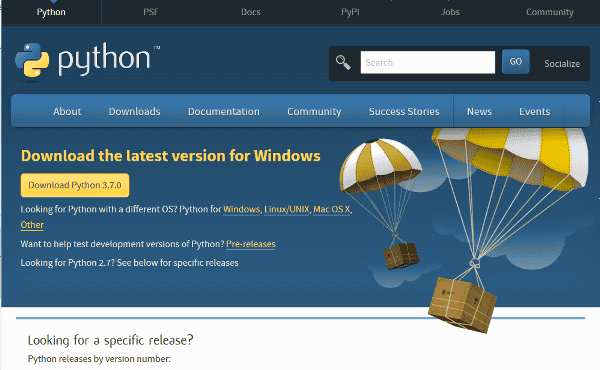This screenshot has height=370, width=600.
Task: Click the GO search button
Action: click(x=515, y=62)
